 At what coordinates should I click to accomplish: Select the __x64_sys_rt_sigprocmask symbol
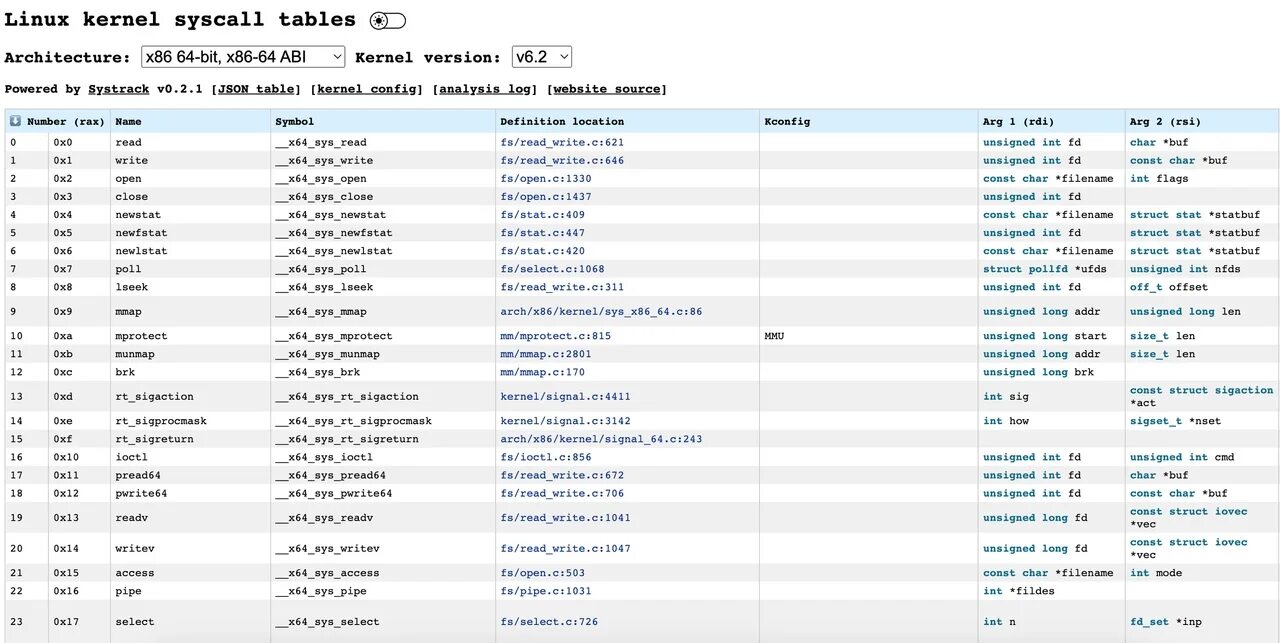(x=353, y=420)
